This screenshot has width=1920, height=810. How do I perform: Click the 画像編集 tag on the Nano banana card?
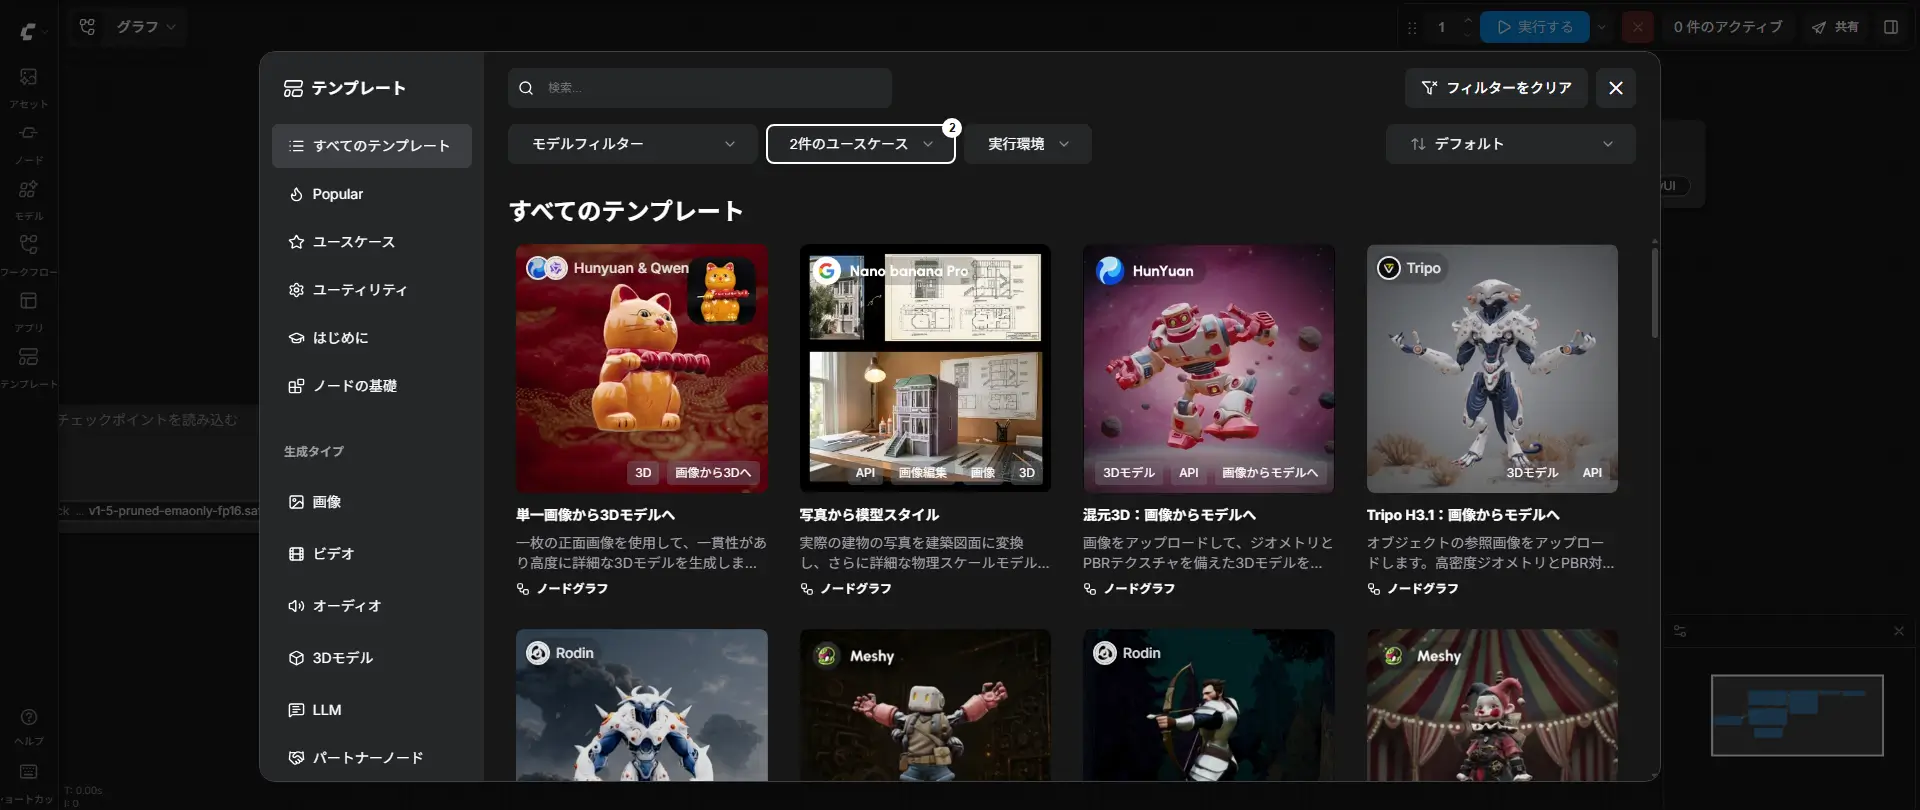922,473
